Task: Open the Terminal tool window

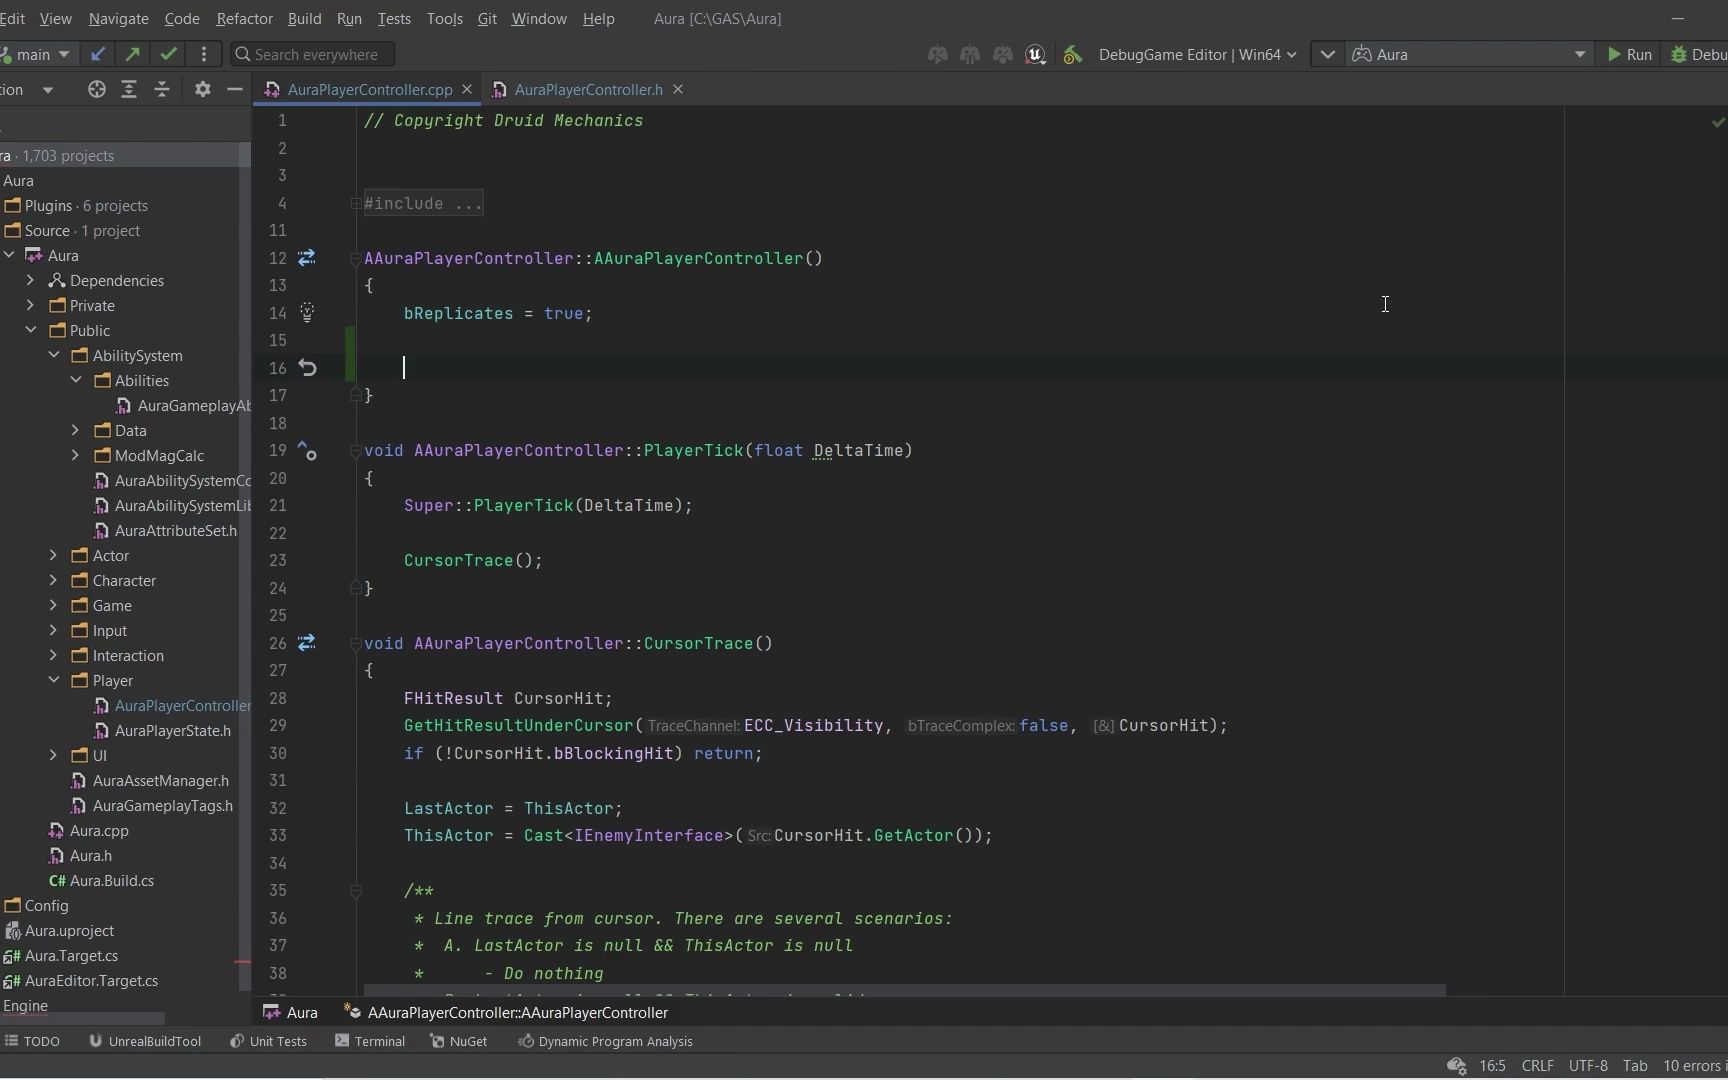Action: (370, 1041)
